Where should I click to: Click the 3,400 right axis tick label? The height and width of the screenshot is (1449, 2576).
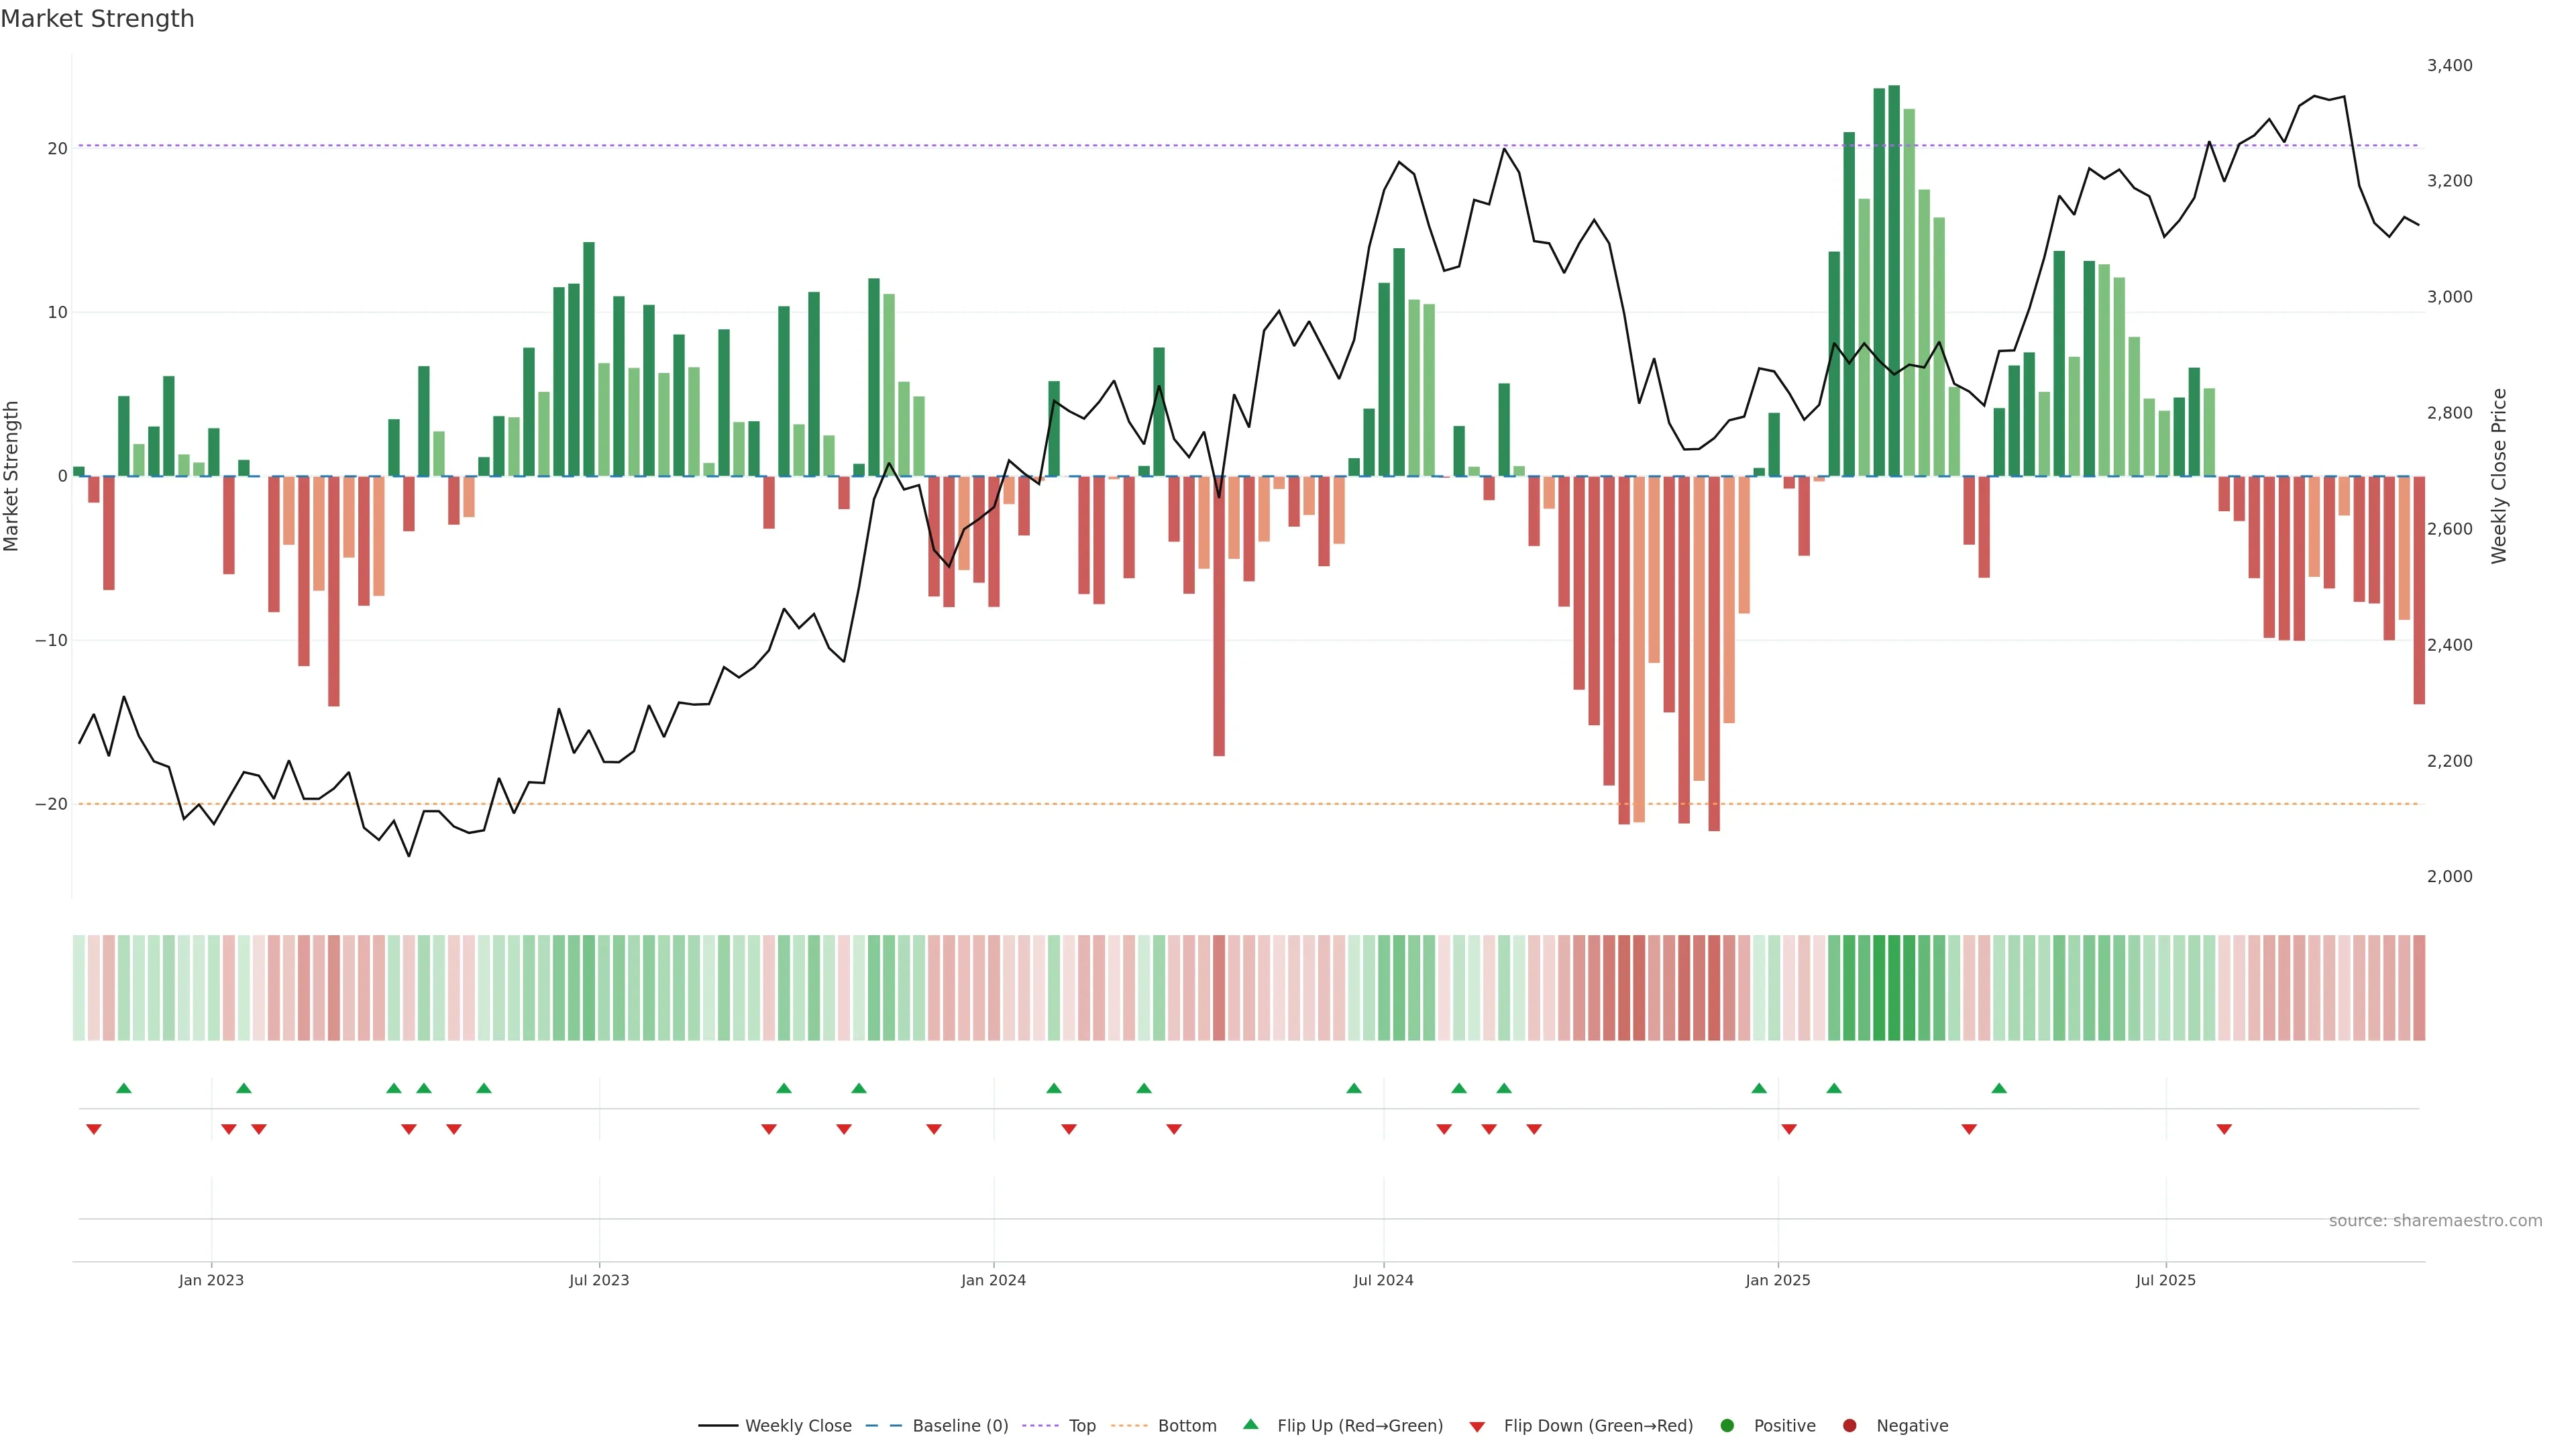pos(2449,66)
